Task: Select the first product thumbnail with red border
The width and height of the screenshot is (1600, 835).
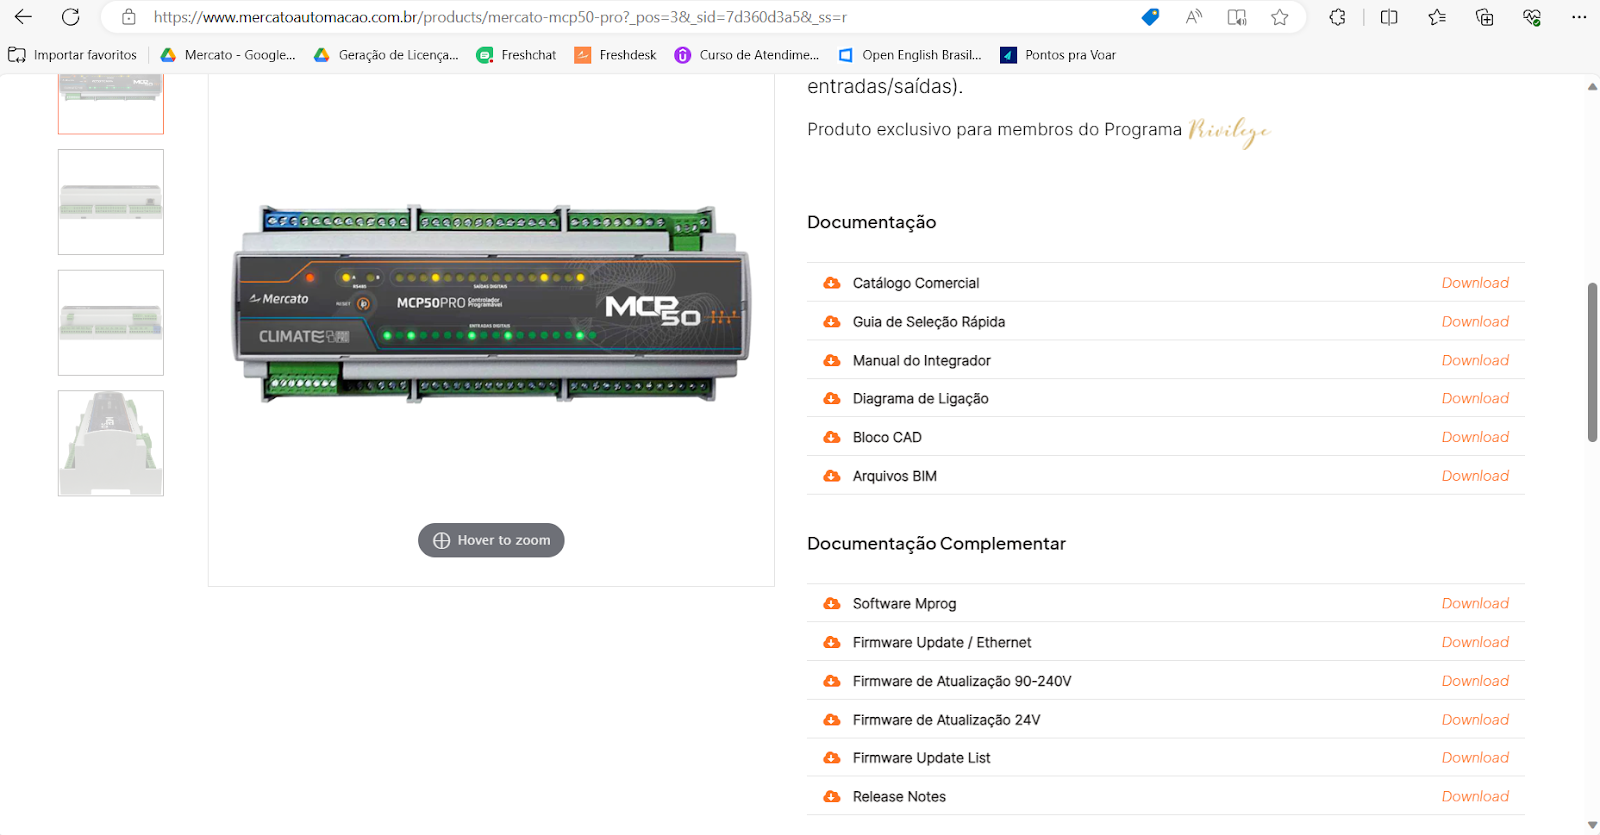Action: pyautogui.click(x=111, y=104)
